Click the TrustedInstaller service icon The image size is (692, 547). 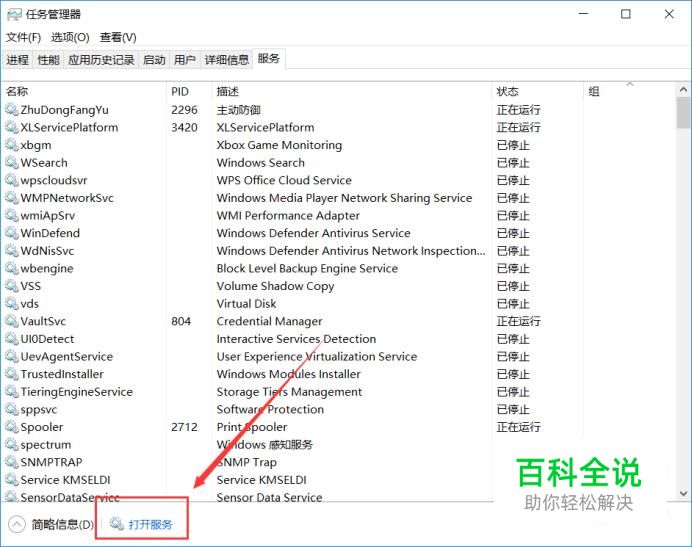pos(11,374)
